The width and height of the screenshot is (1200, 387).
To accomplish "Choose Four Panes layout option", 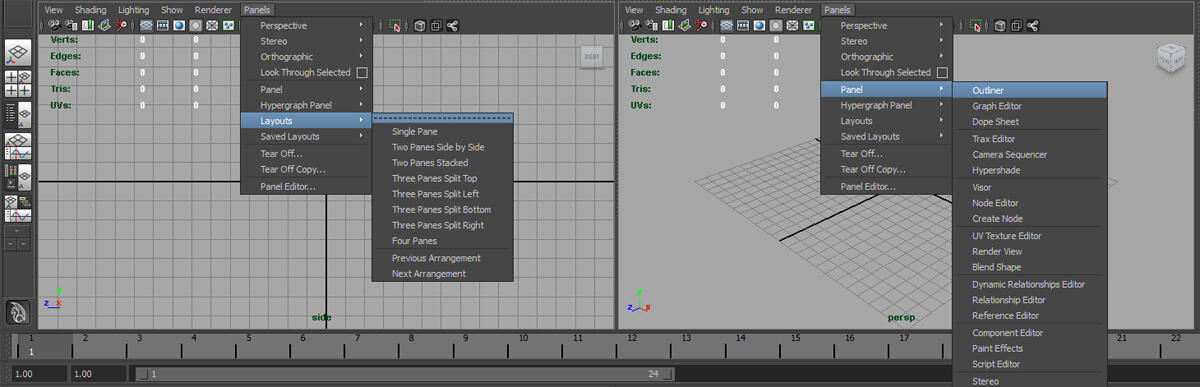I will click(443, 241).
